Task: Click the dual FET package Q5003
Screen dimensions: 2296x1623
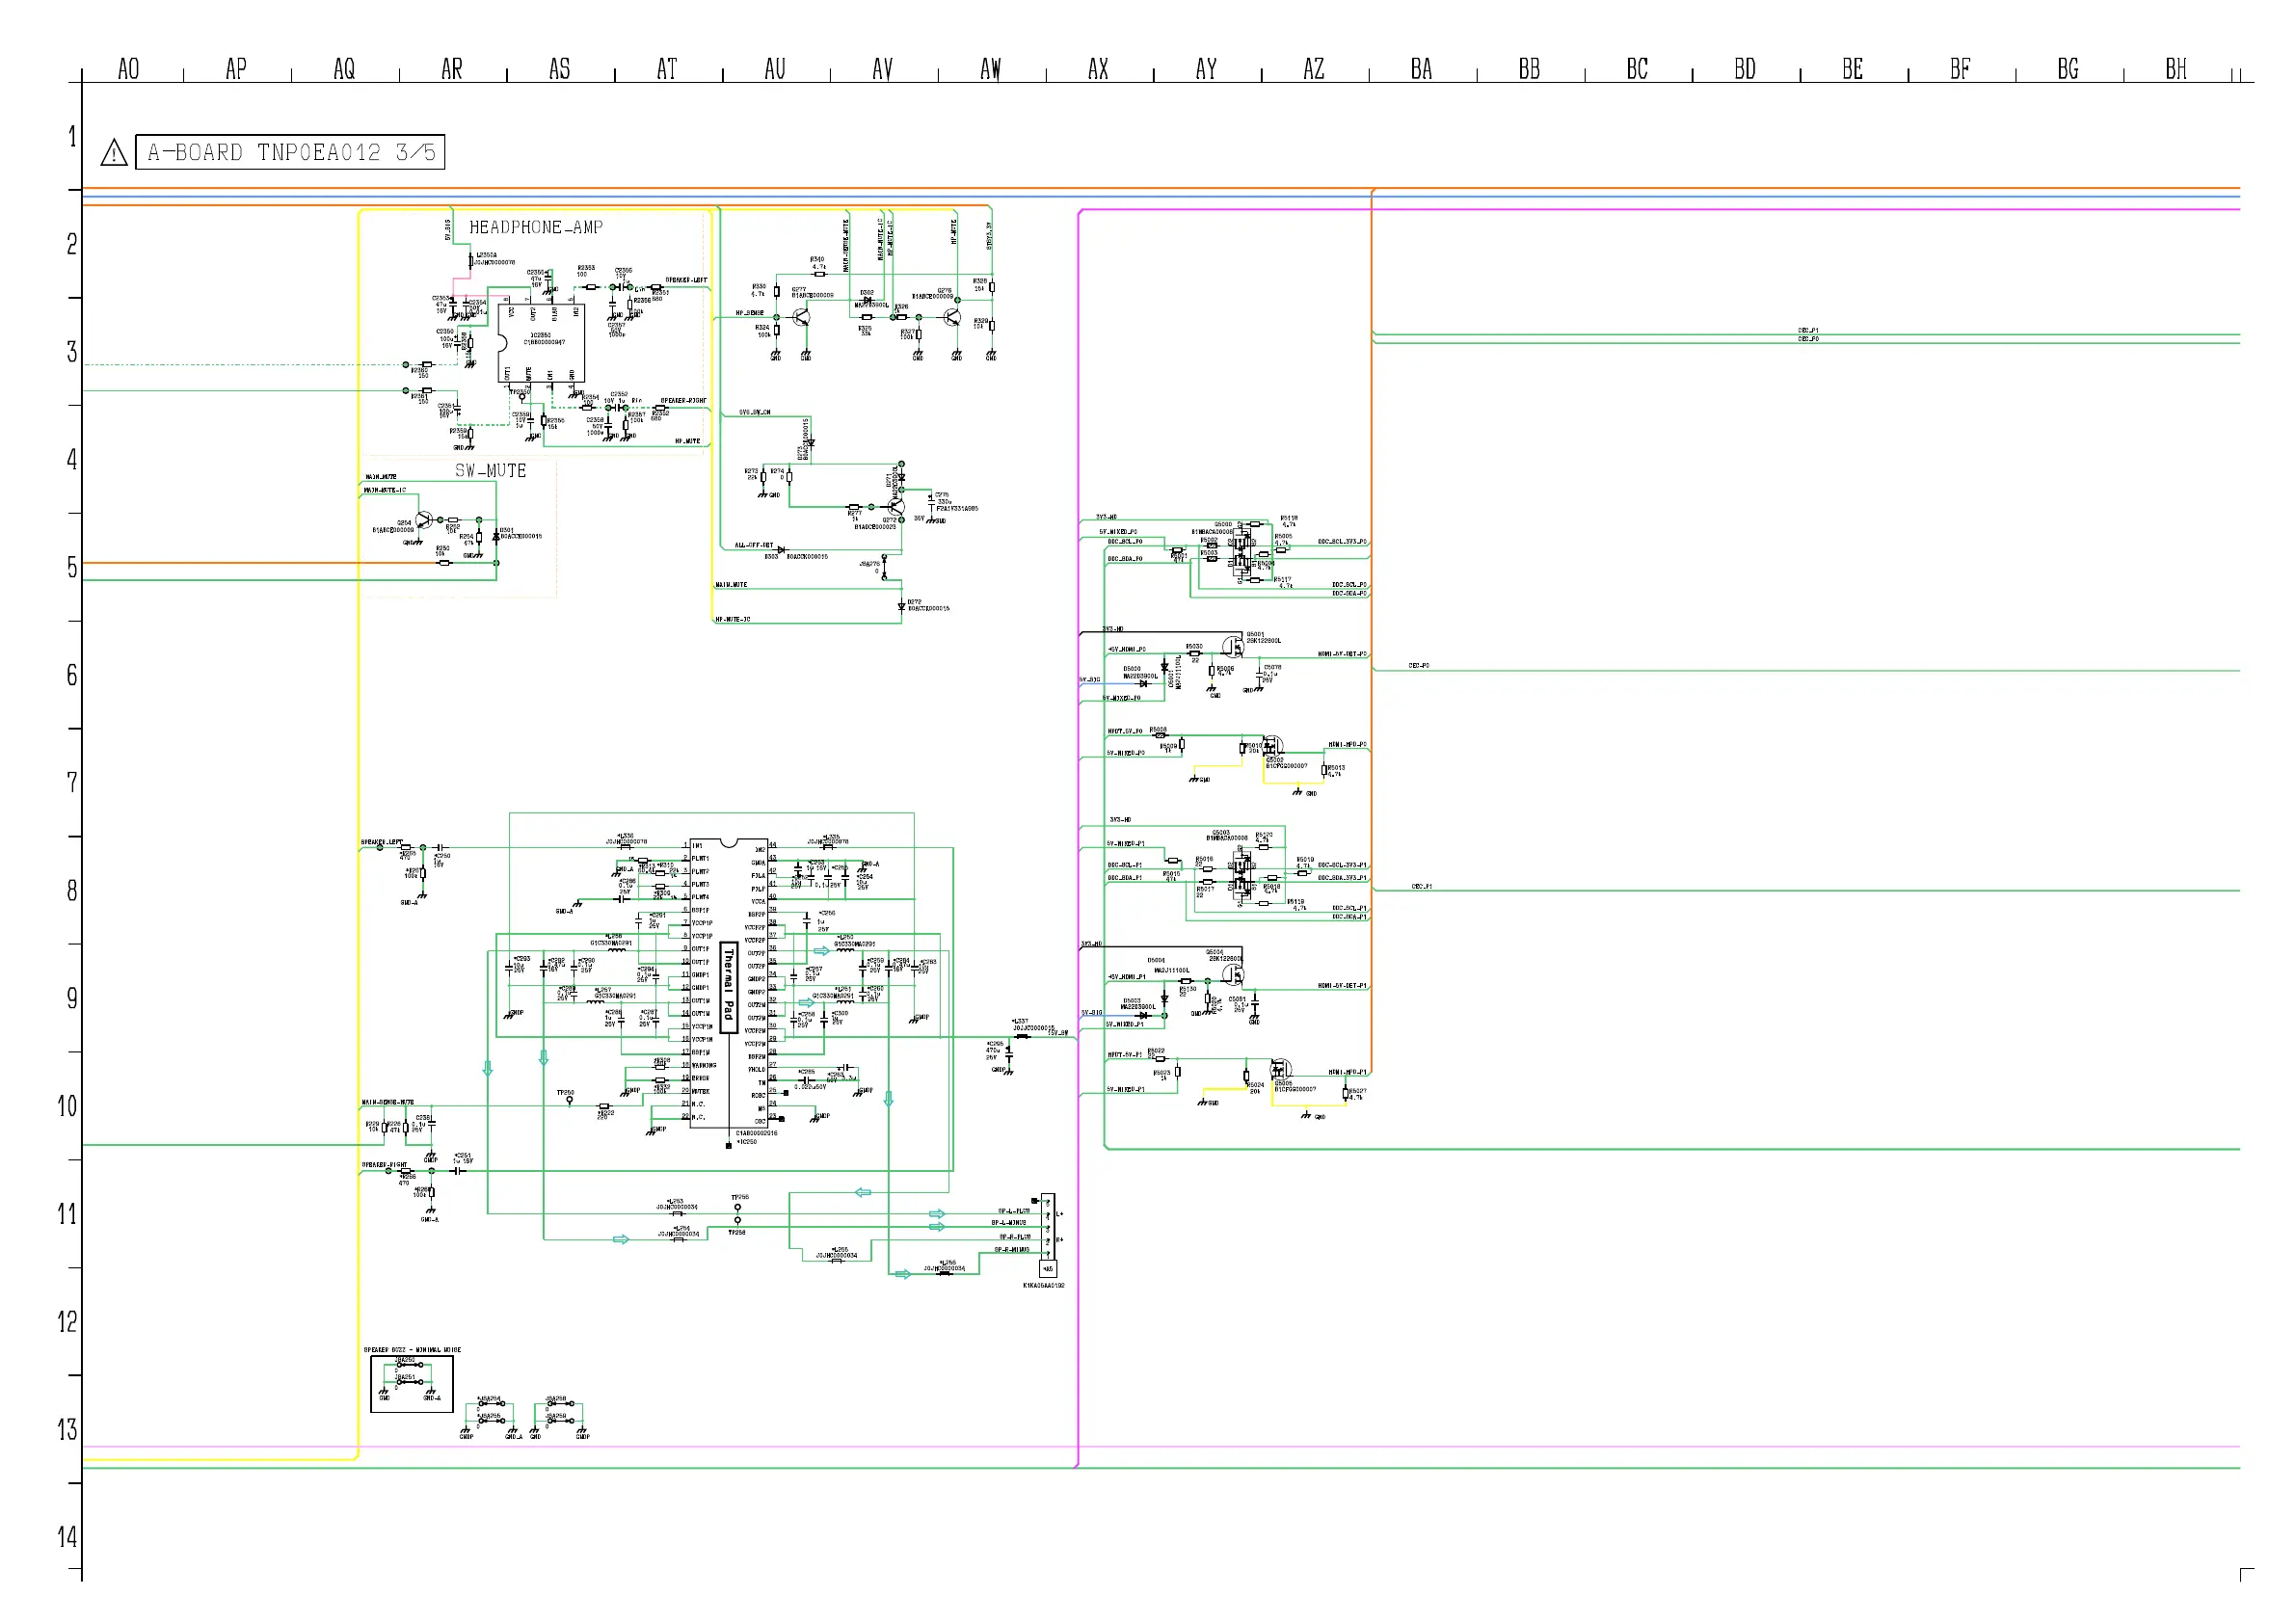Action: click(1242, 875)
